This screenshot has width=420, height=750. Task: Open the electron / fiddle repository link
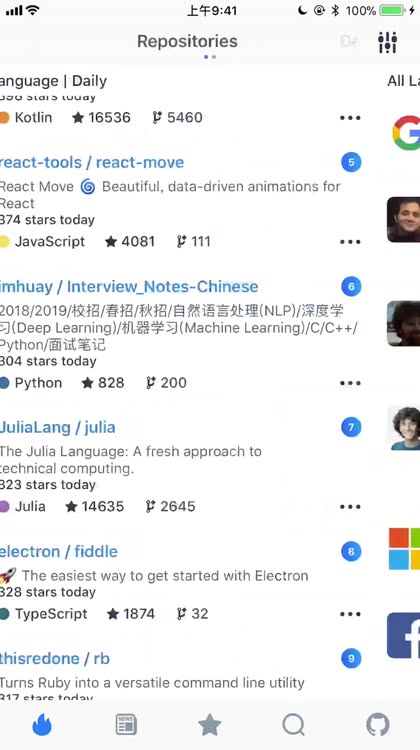coord(58,551)
